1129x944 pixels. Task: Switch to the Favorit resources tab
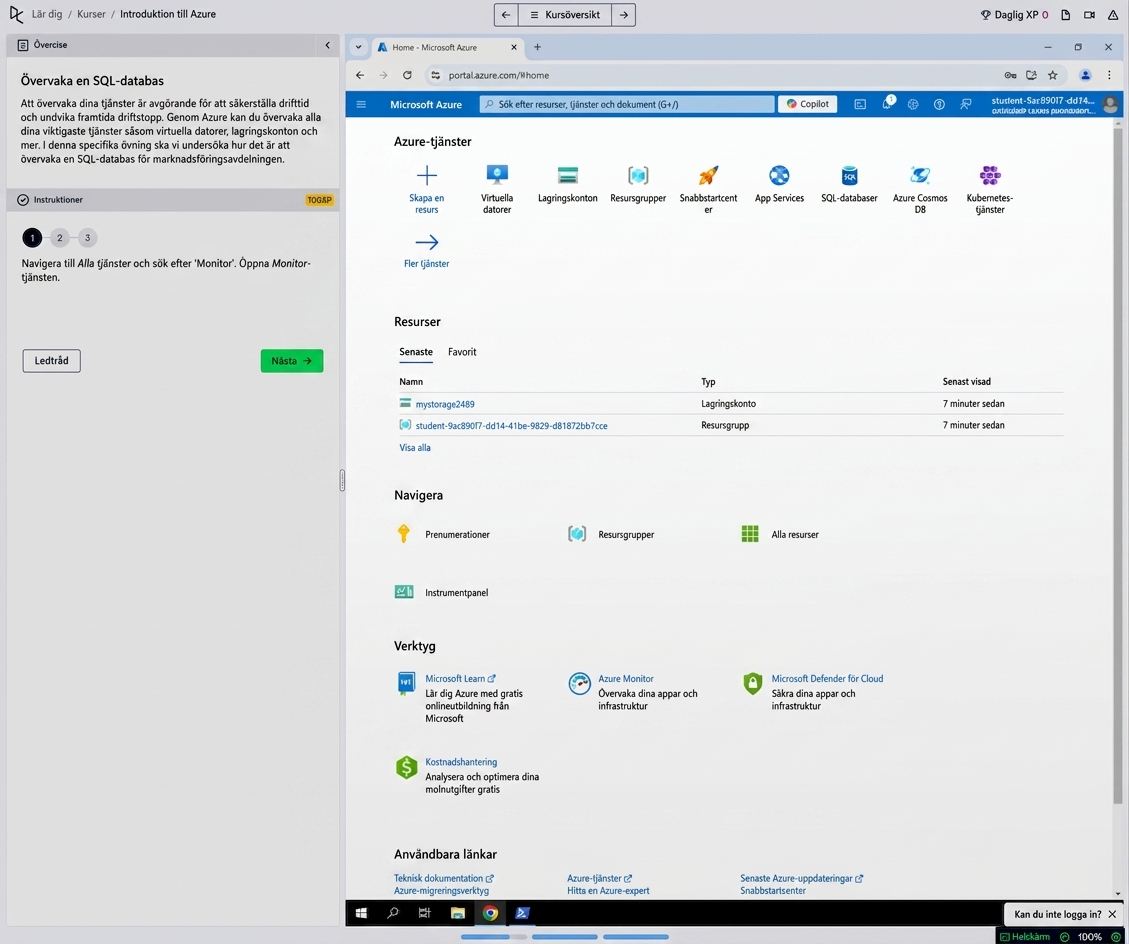(x=462, y=351)
